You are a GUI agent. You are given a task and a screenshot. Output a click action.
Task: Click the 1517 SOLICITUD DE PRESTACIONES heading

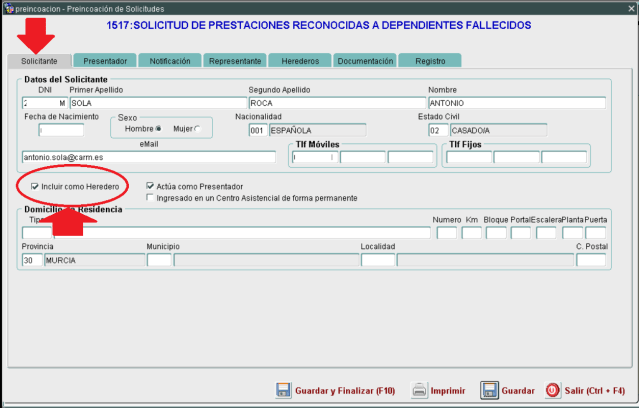pyautogui.click(x=319, y=25)
